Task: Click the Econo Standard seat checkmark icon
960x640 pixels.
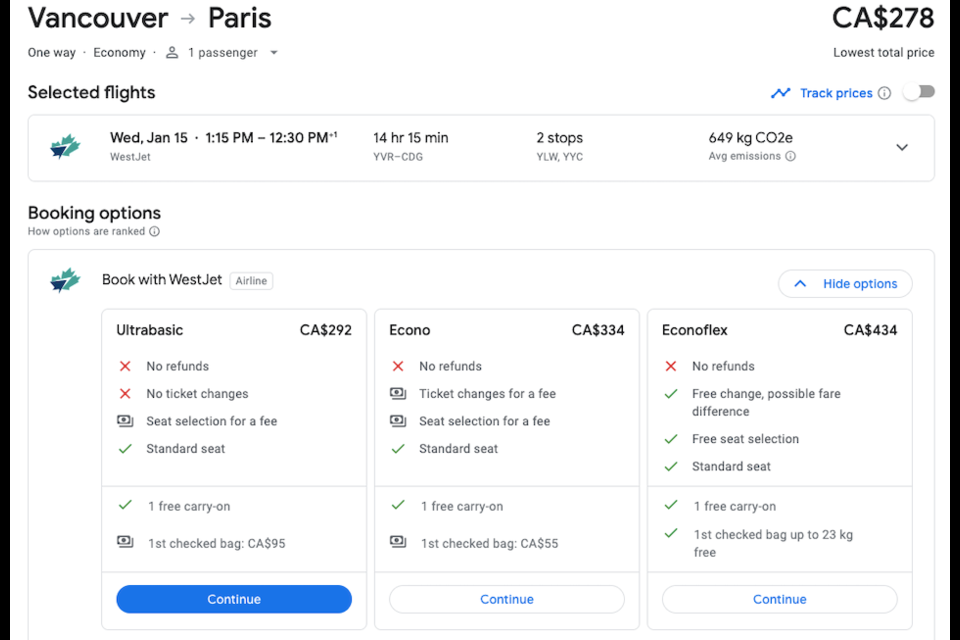Action: (x=398, y=449)
